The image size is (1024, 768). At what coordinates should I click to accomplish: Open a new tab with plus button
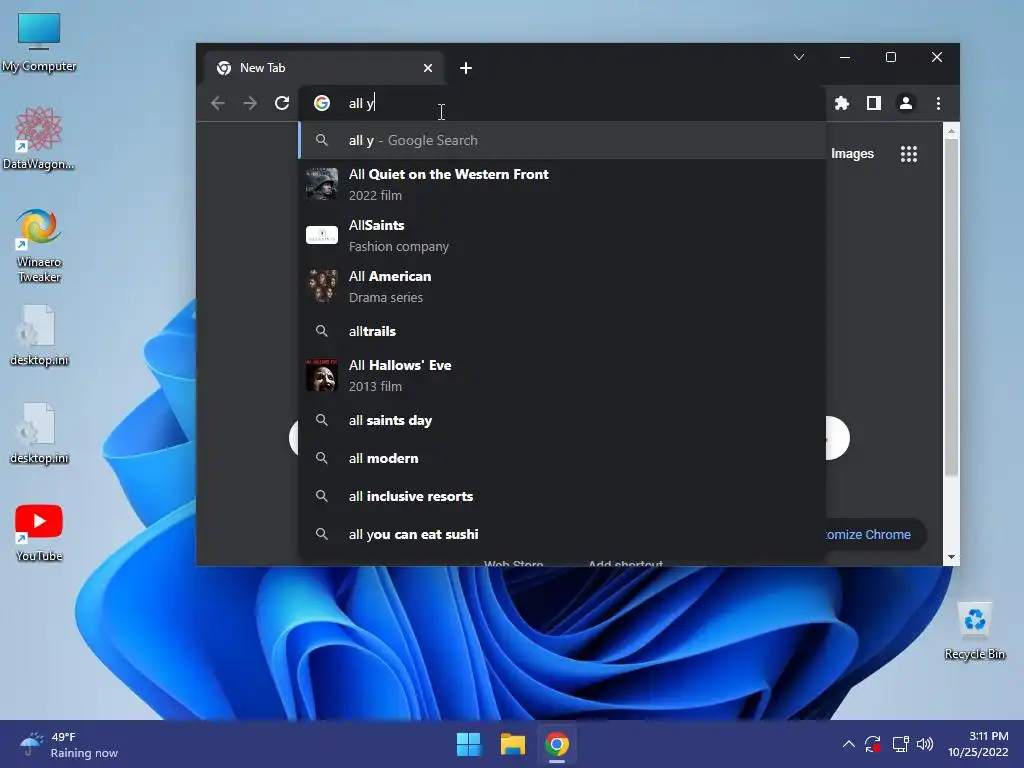[x=466, y=68]
